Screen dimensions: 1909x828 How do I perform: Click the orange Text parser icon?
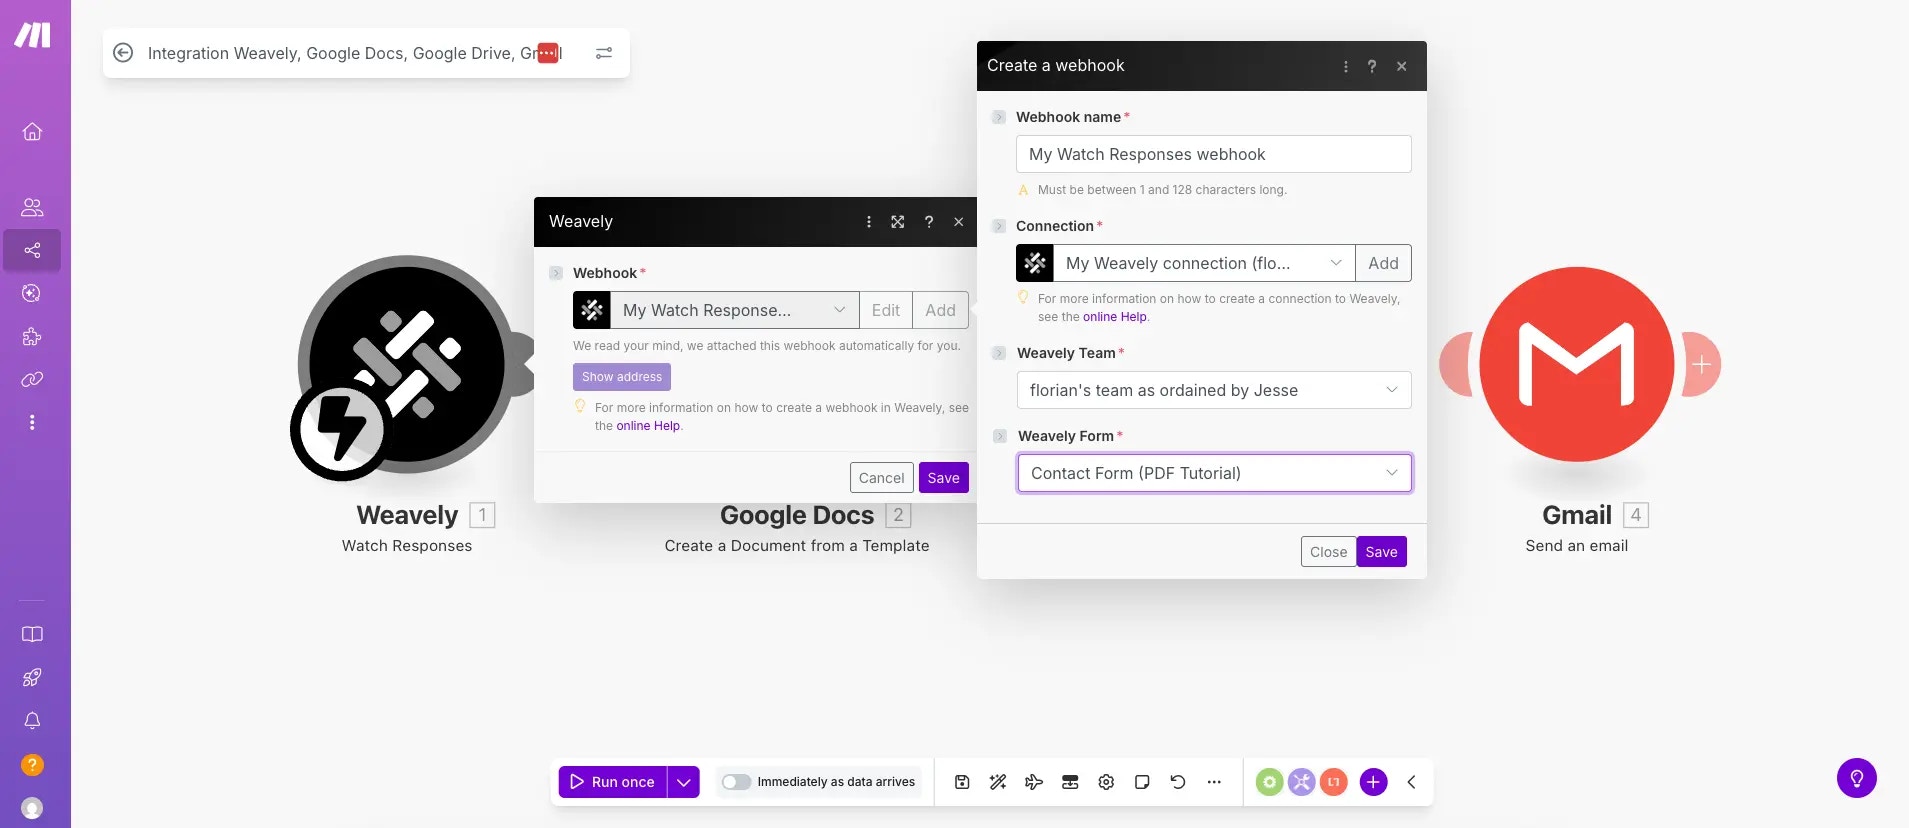point(1333,782)
